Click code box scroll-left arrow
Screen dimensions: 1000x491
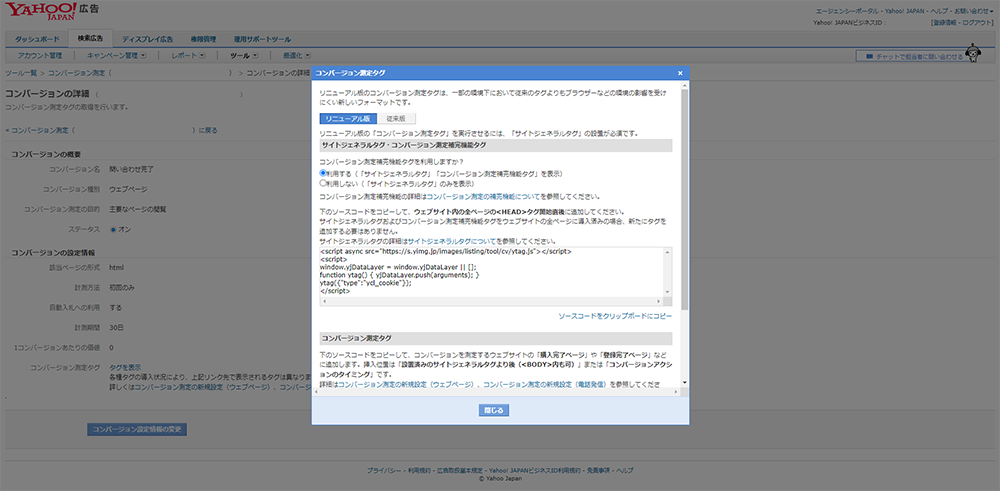[323, 300]
